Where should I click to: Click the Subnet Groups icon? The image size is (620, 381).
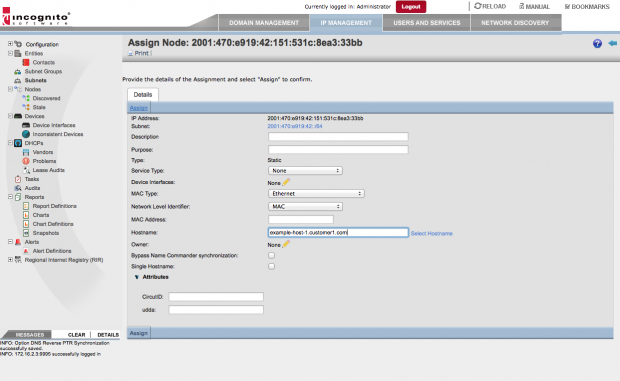[x=18, y=72]
